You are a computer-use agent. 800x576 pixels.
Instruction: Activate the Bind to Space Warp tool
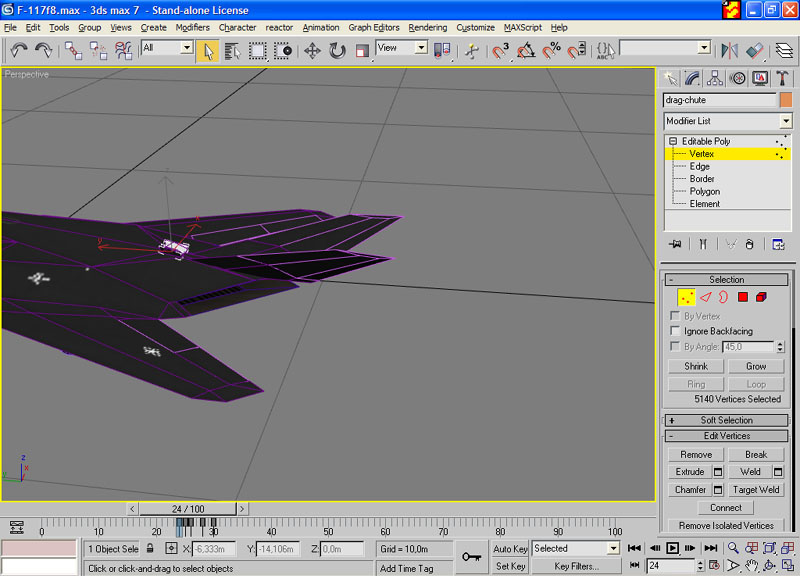pyautogui.click(x=123, y=51)
